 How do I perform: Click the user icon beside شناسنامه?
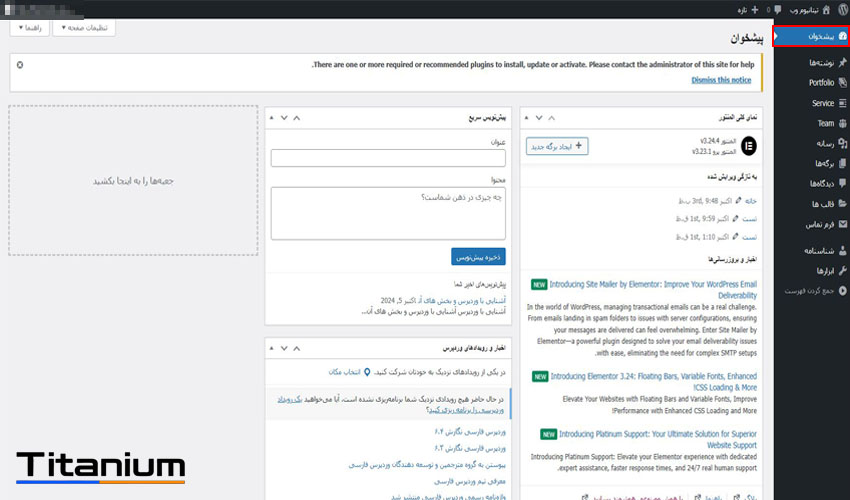842,251
